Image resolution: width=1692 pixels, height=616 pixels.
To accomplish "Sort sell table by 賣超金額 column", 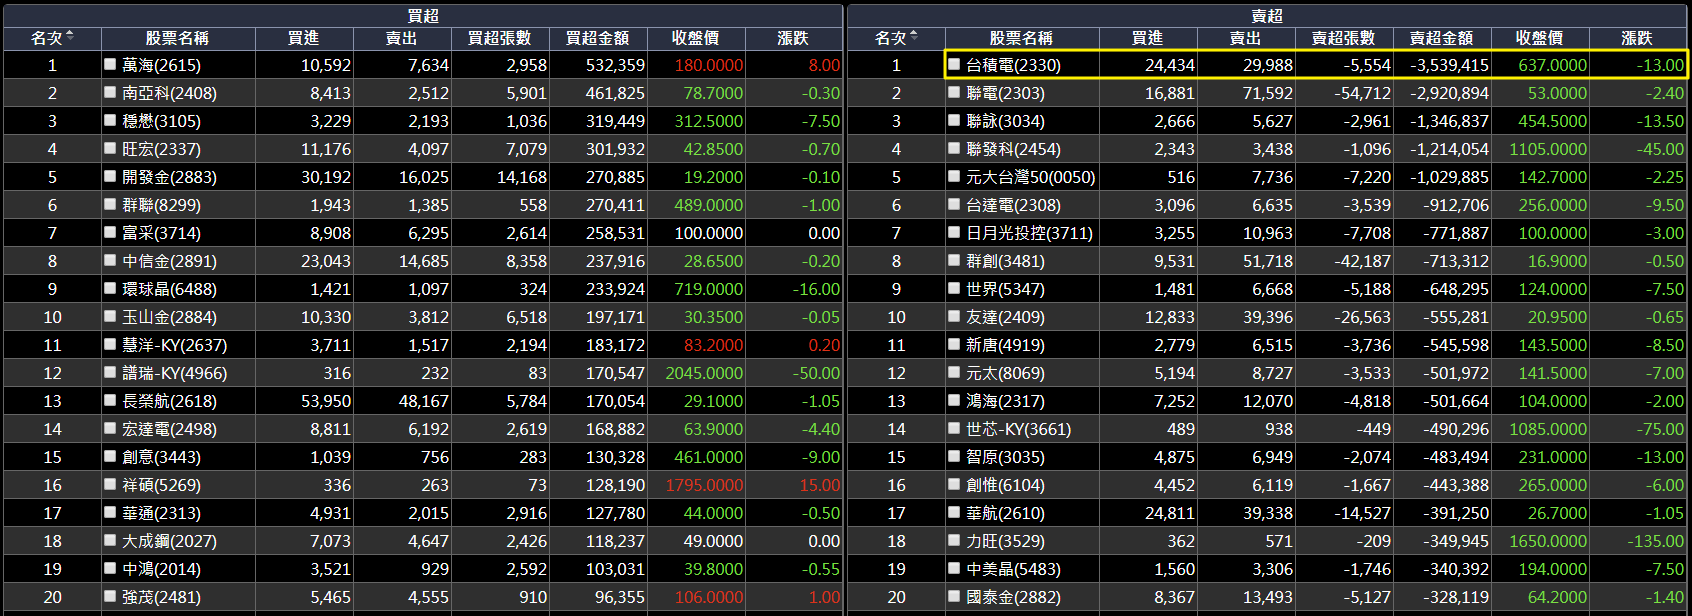I will (x=1442, y=38).
